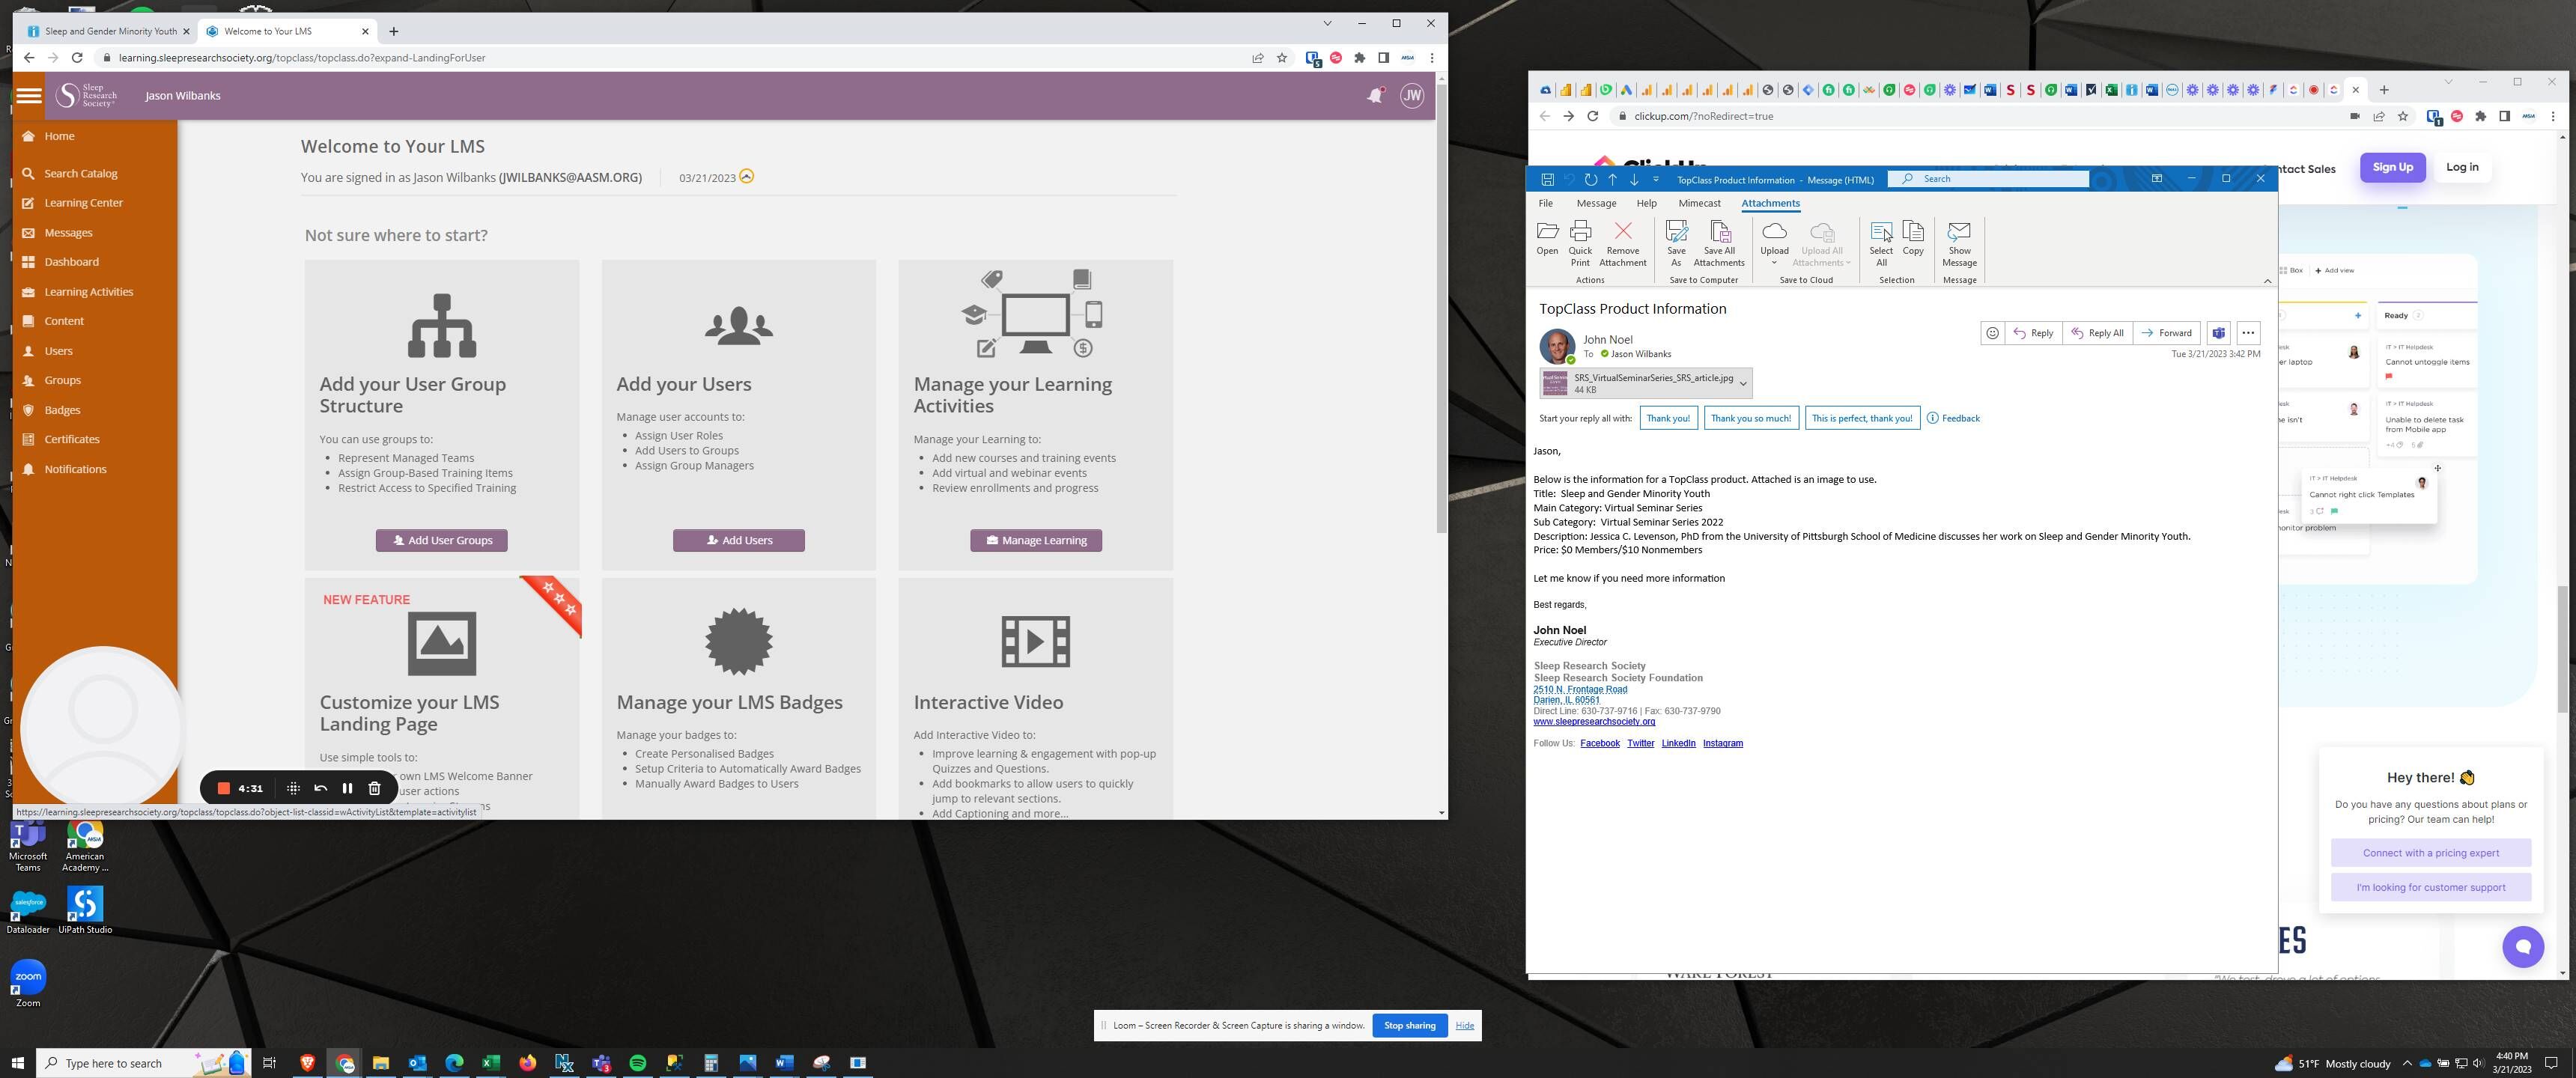Click the Feedback link in Outlook
The width and height of the screenshot is (2576, 1078).
[1953, 418]
